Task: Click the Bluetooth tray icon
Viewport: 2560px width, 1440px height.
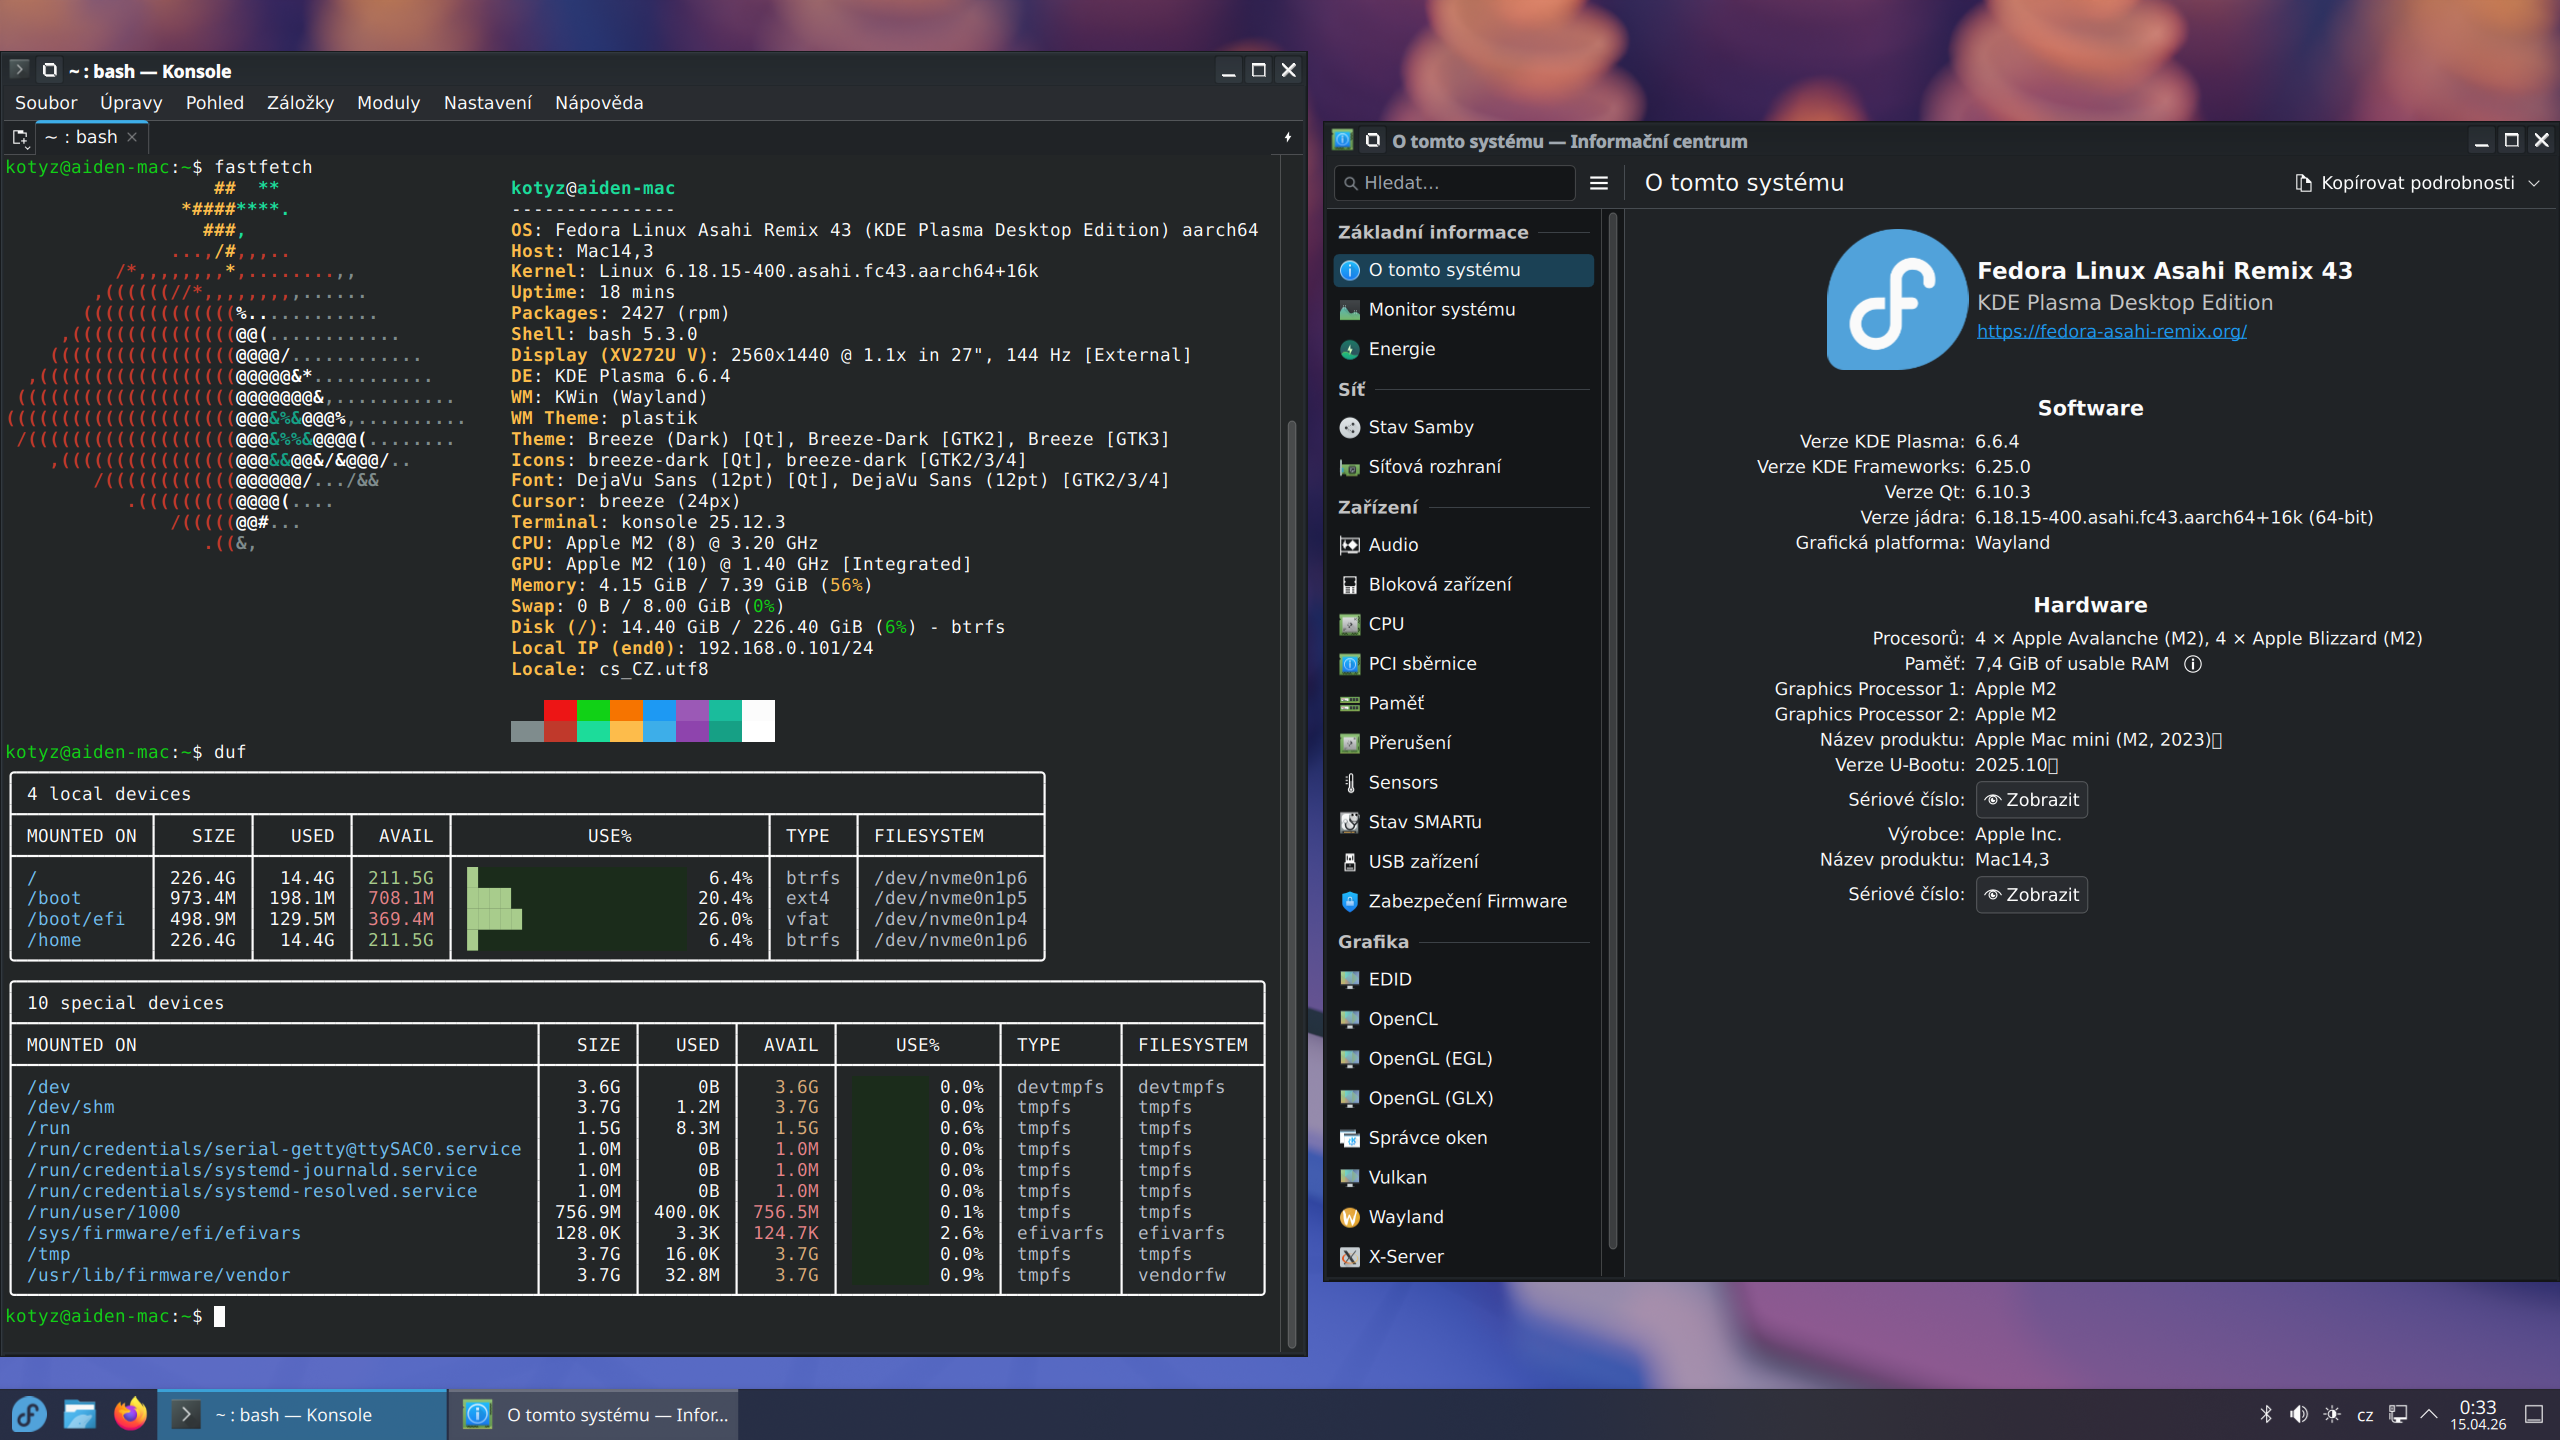Action: coord(2266,1414)
